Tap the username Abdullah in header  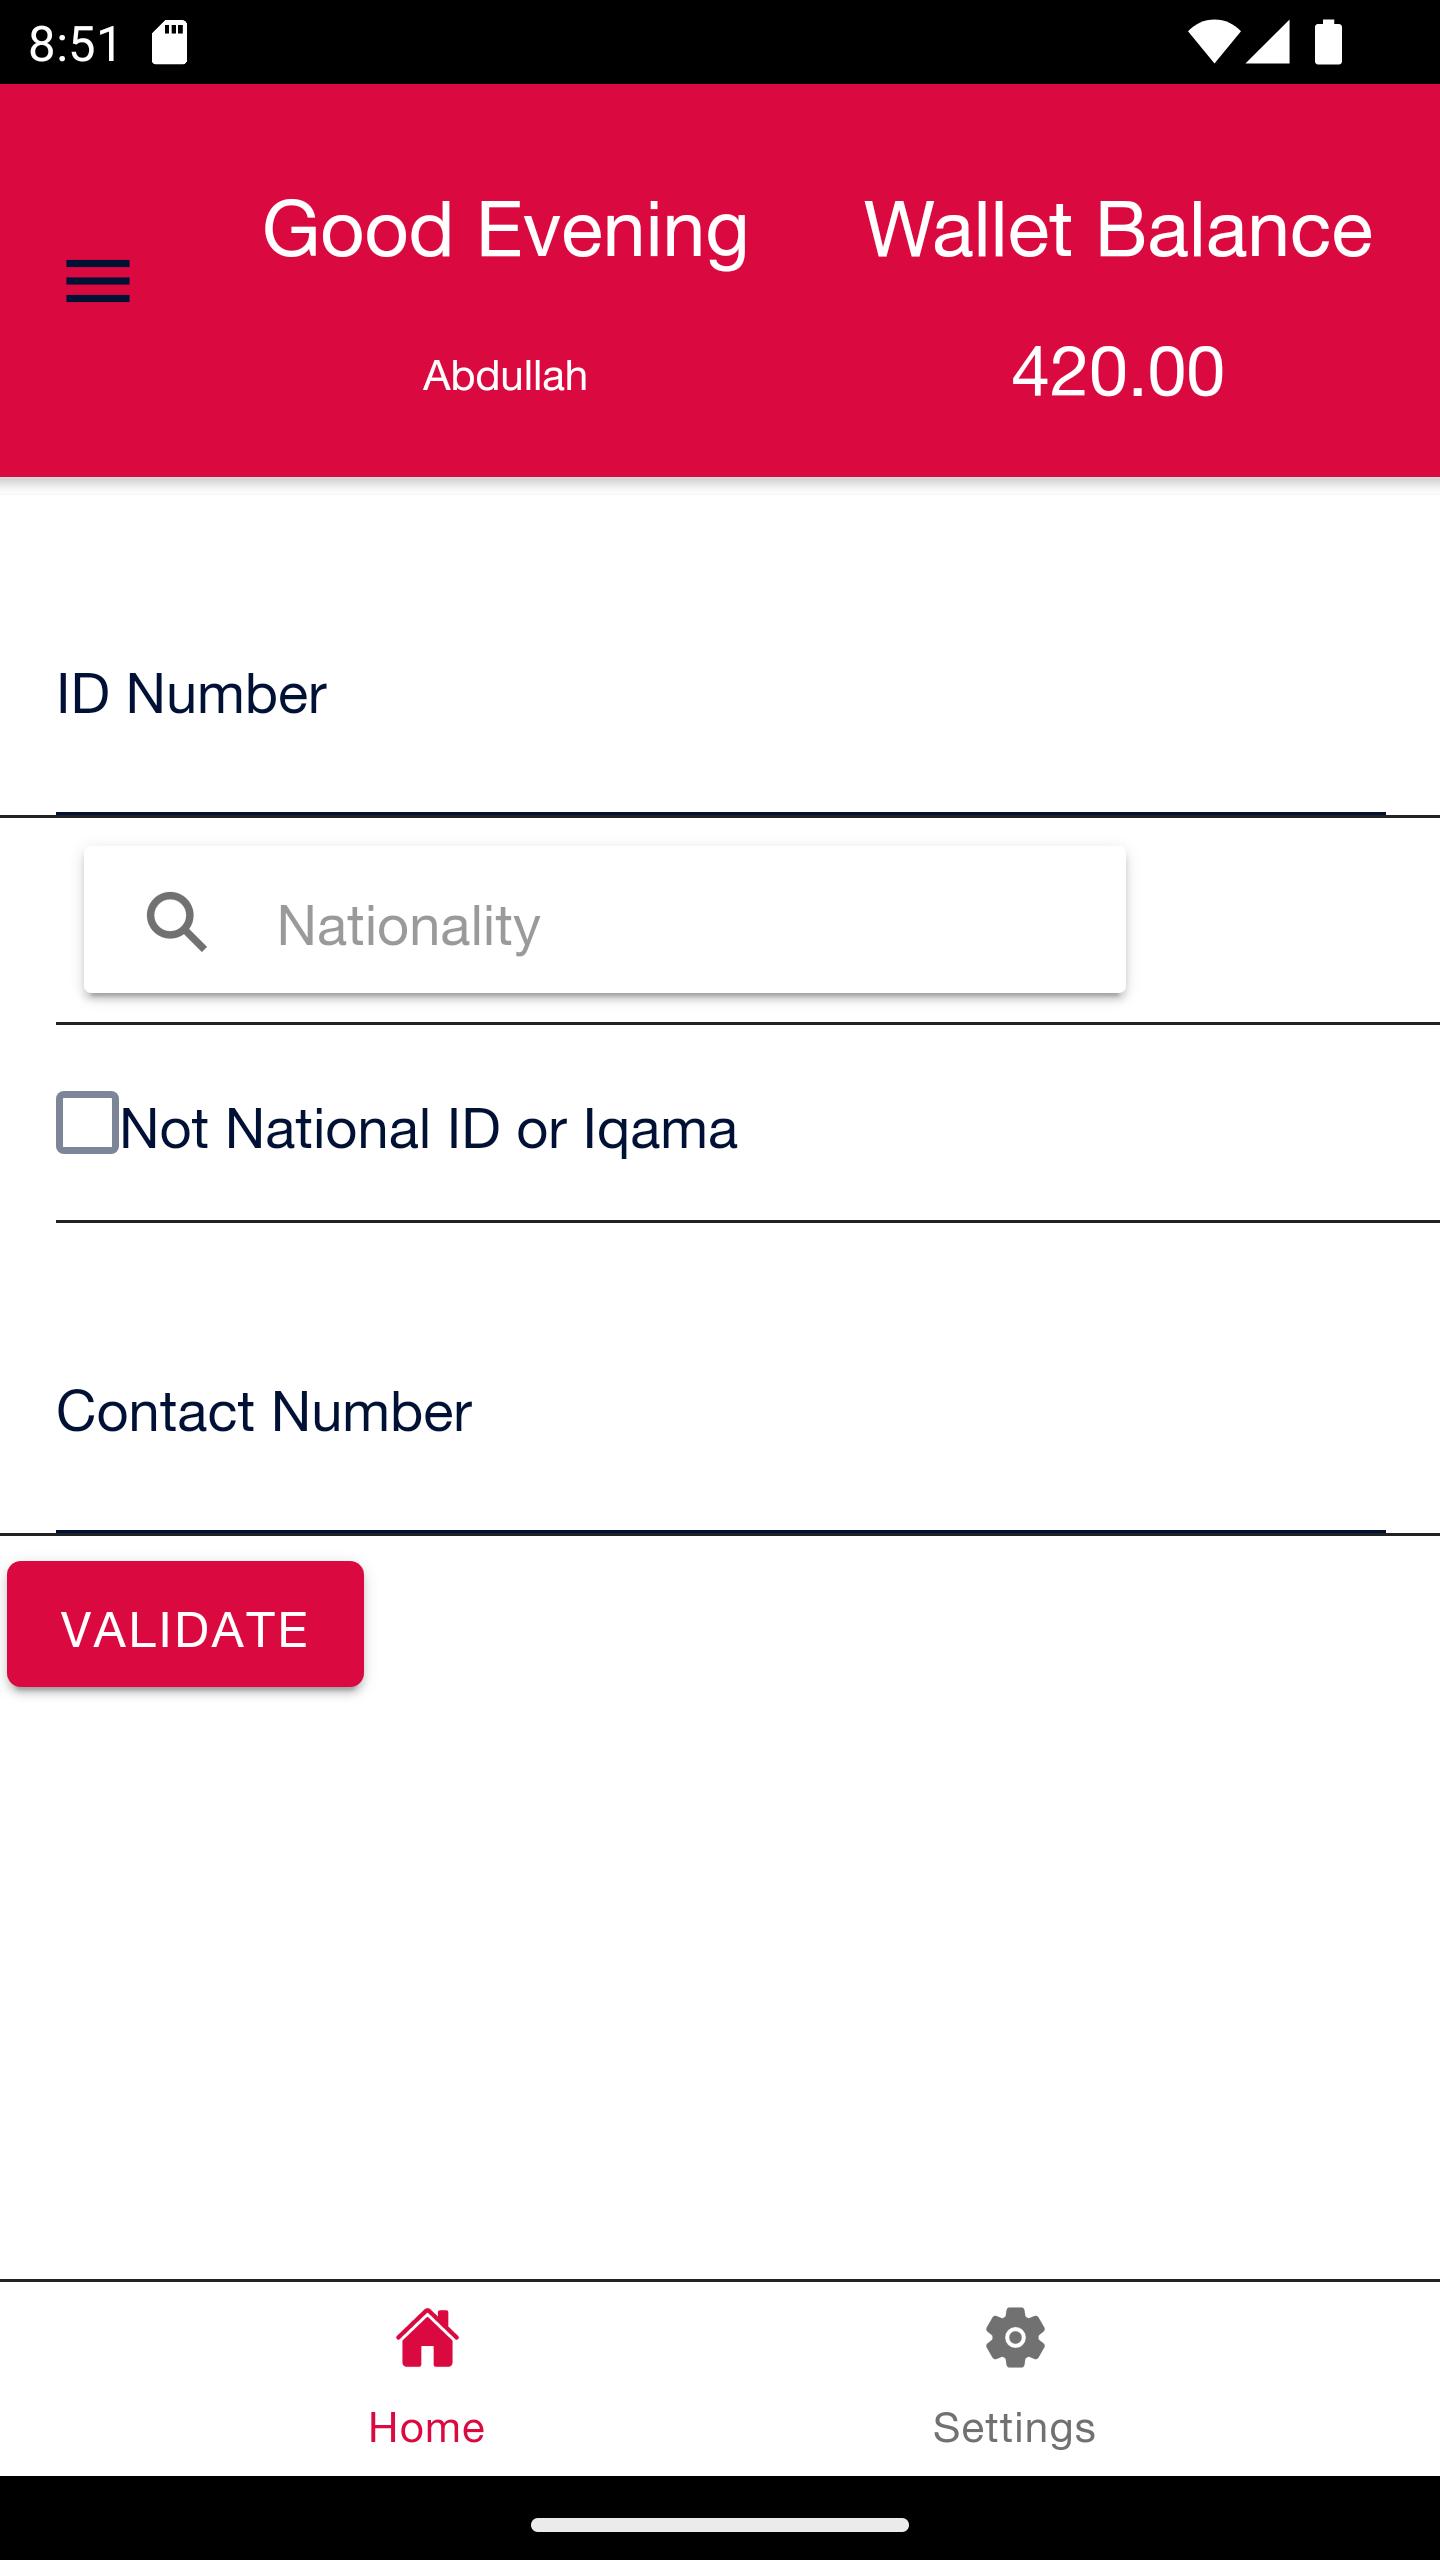click(x=505, y=376)
